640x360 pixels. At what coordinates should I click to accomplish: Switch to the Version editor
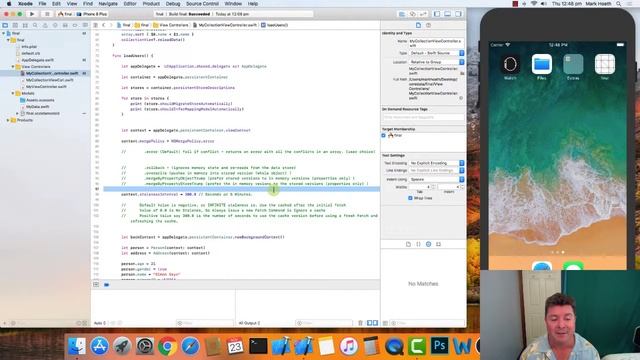(423, 14)
